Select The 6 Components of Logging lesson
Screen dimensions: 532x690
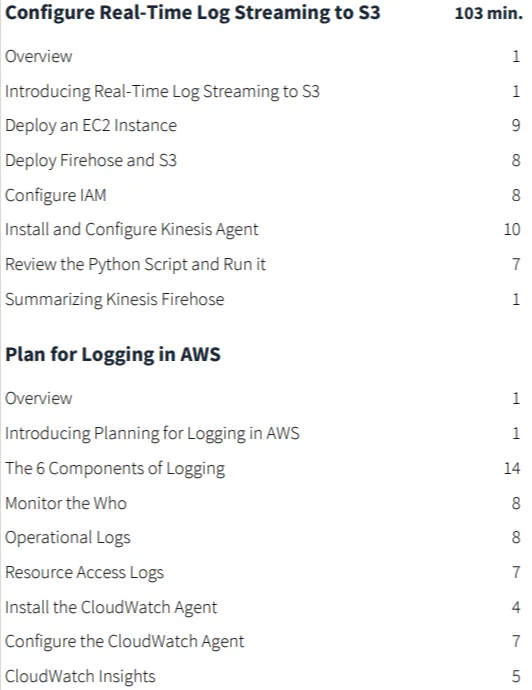coord(115,468)
